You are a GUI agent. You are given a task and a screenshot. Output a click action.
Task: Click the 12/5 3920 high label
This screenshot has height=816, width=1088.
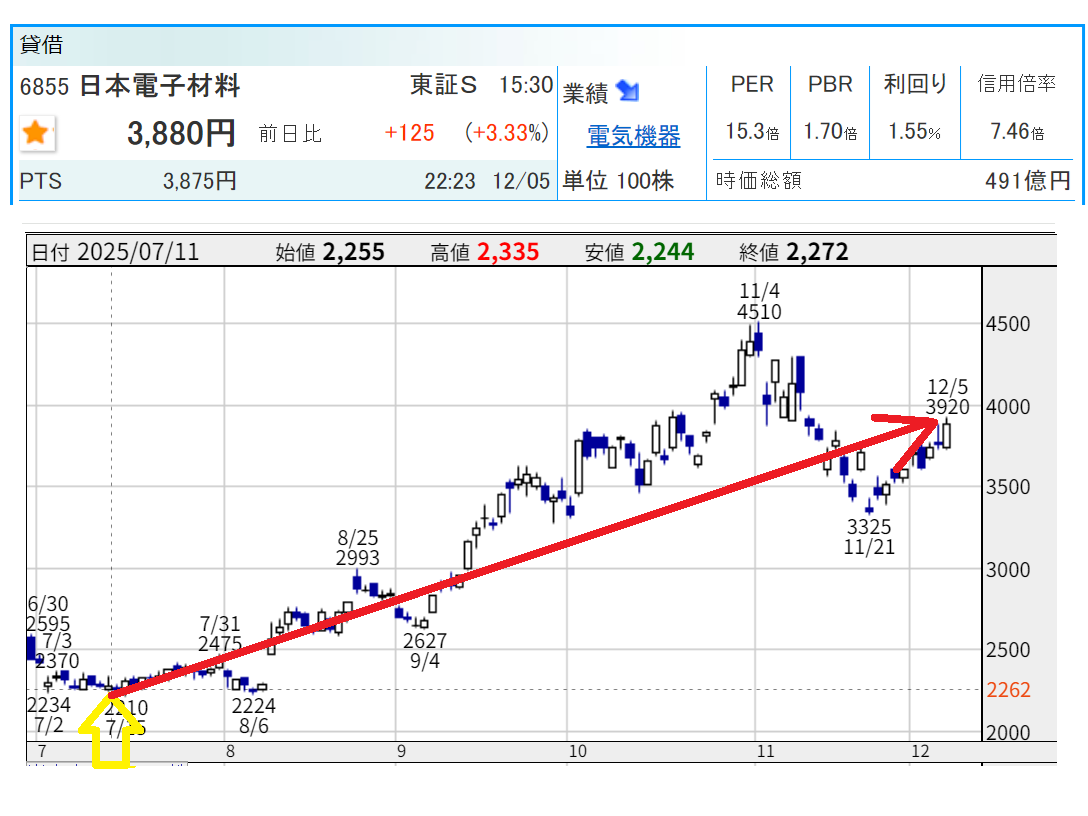pyautogui.click(x=947, y=396)
